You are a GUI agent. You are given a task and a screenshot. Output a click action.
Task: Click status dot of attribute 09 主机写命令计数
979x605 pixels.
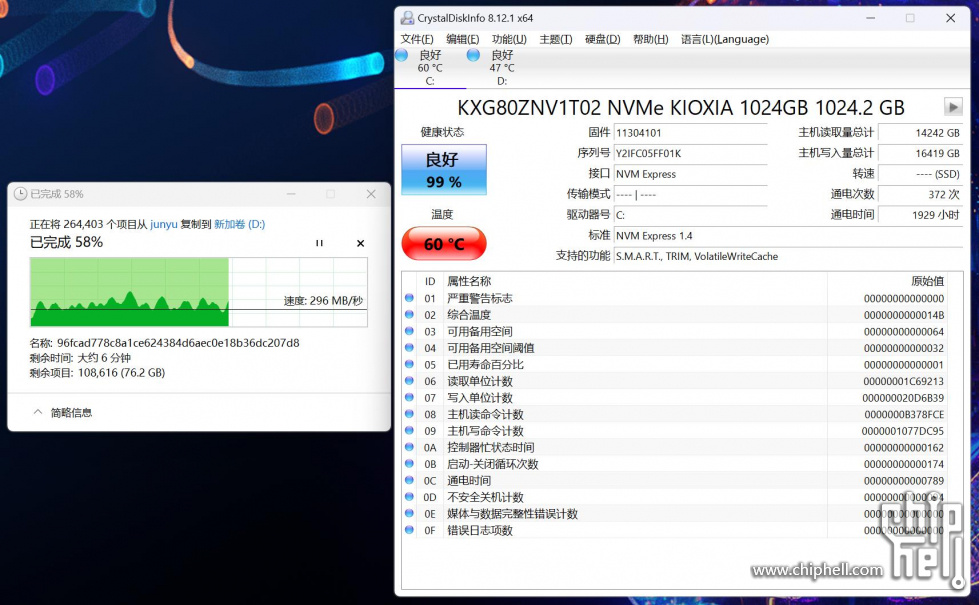click(x=410, y=430)
